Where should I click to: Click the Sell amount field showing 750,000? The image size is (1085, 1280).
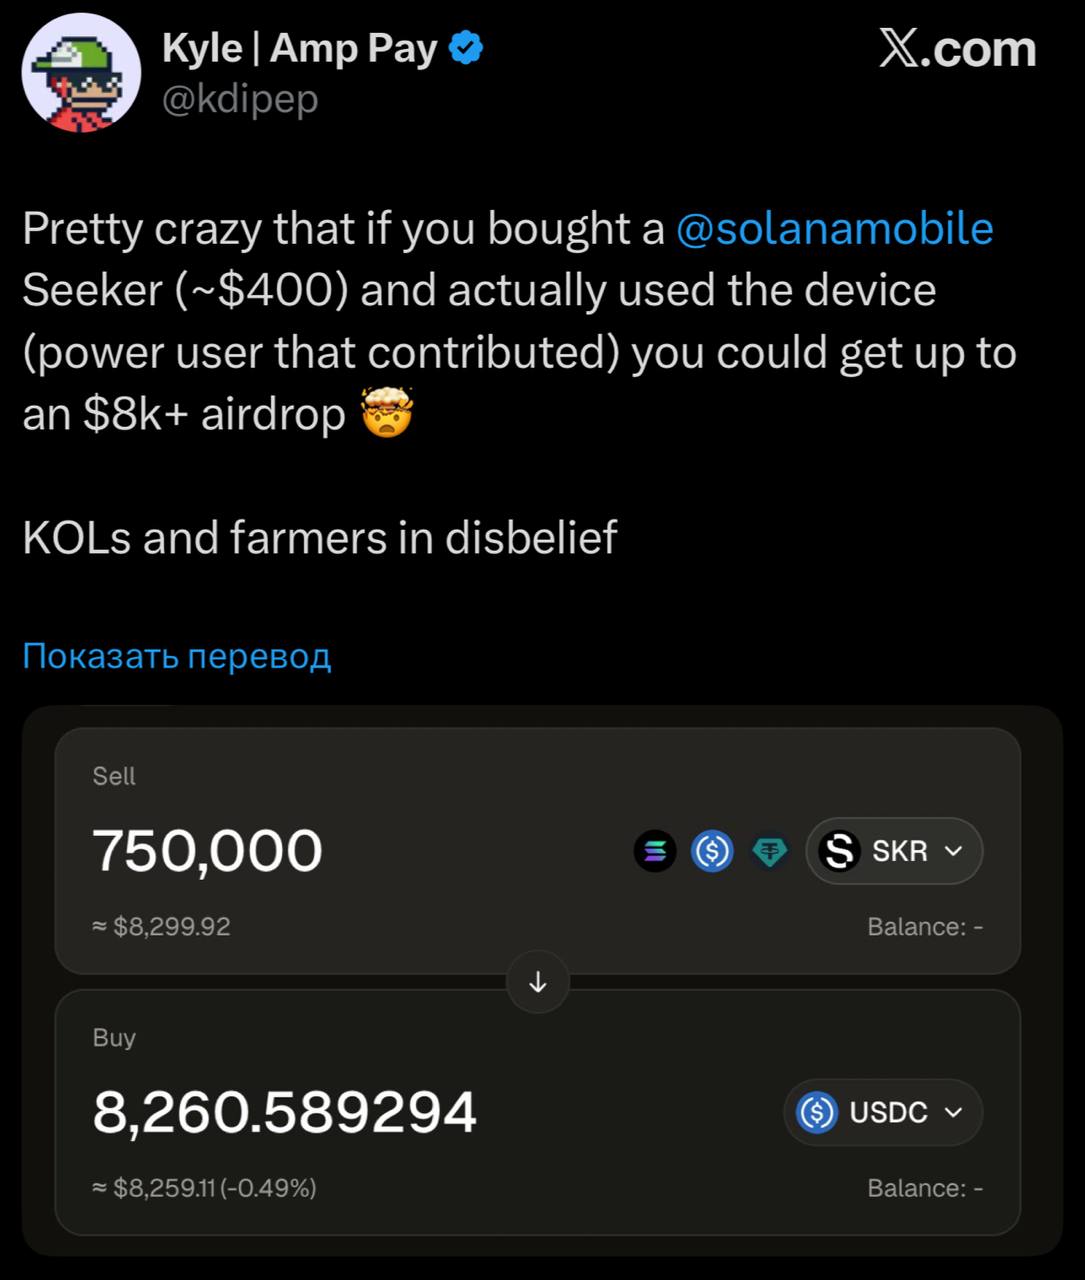tap(208, 851)
